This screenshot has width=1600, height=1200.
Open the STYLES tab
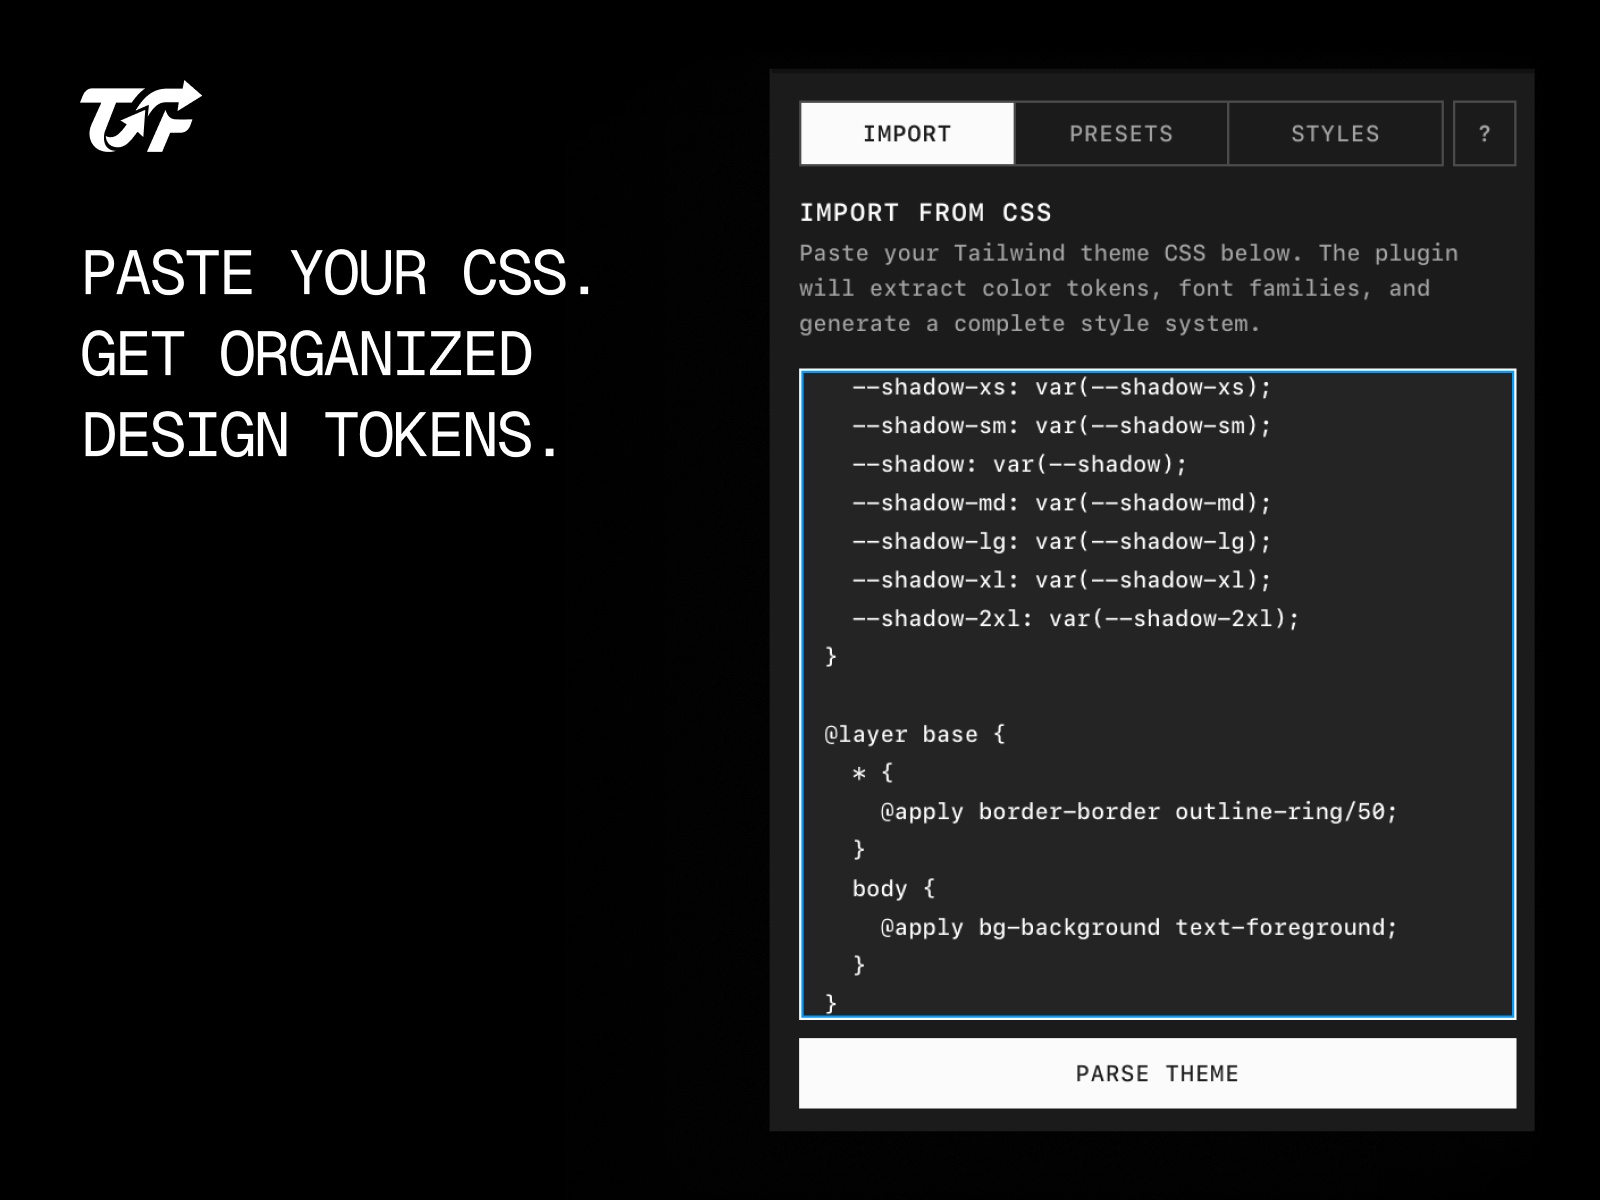pos(1336,133)
